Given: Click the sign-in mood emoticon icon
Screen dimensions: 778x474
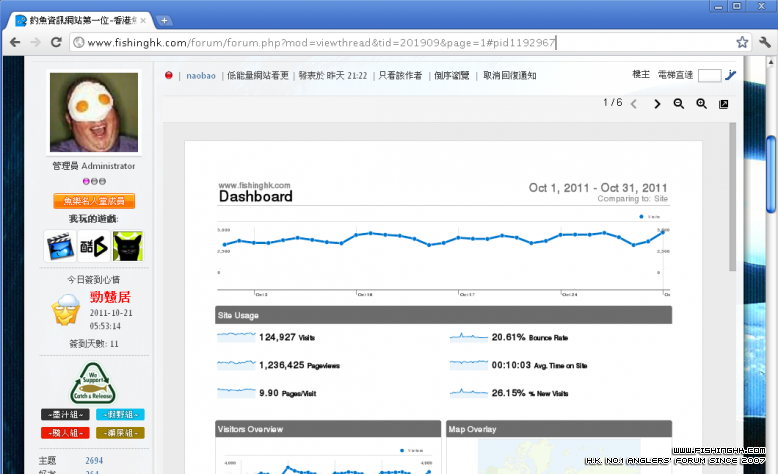Looking at the screenshot, I should [65, 309].
